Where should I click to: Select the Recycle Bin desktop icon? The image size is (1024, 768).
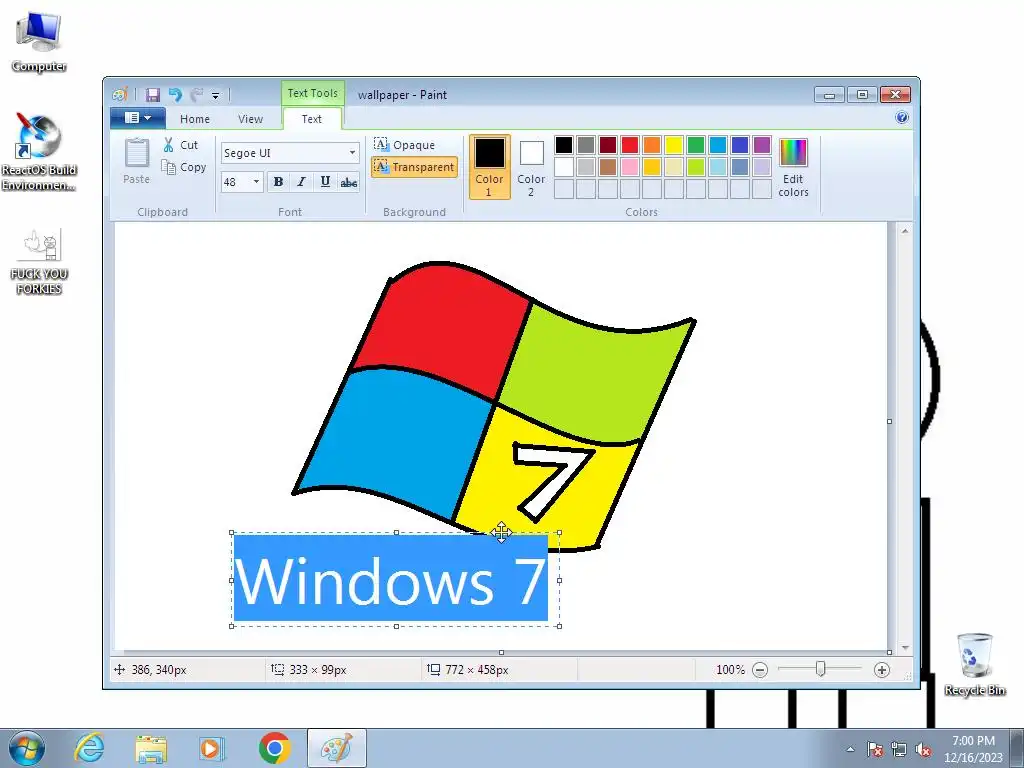click(x=974, y=664)
